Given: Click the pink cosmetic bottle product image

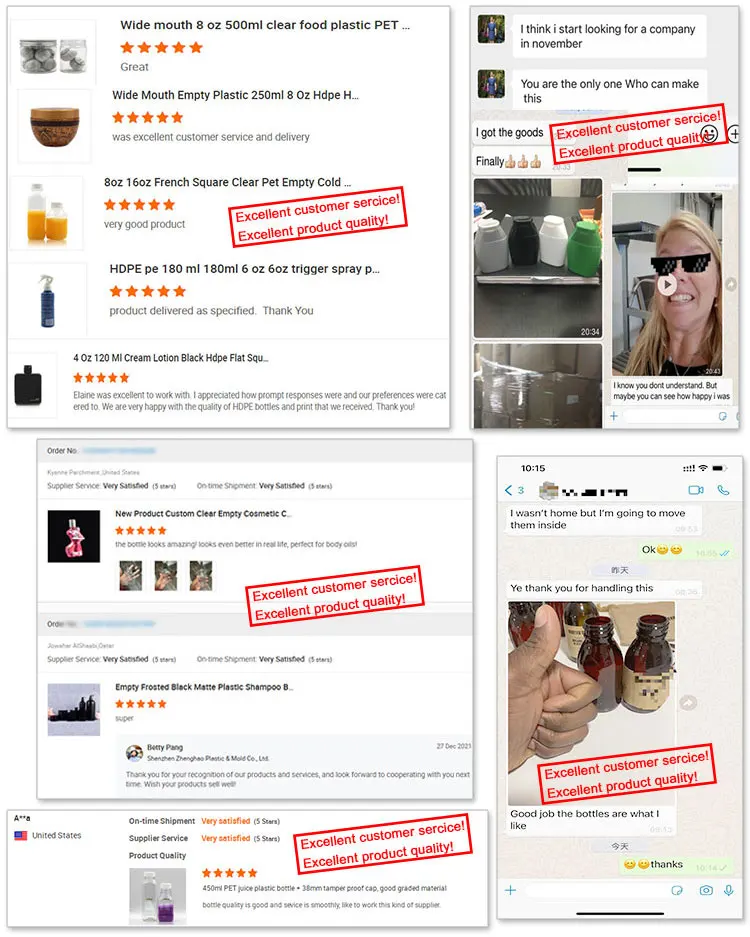Looking at the screenshot, I should 74,536.
